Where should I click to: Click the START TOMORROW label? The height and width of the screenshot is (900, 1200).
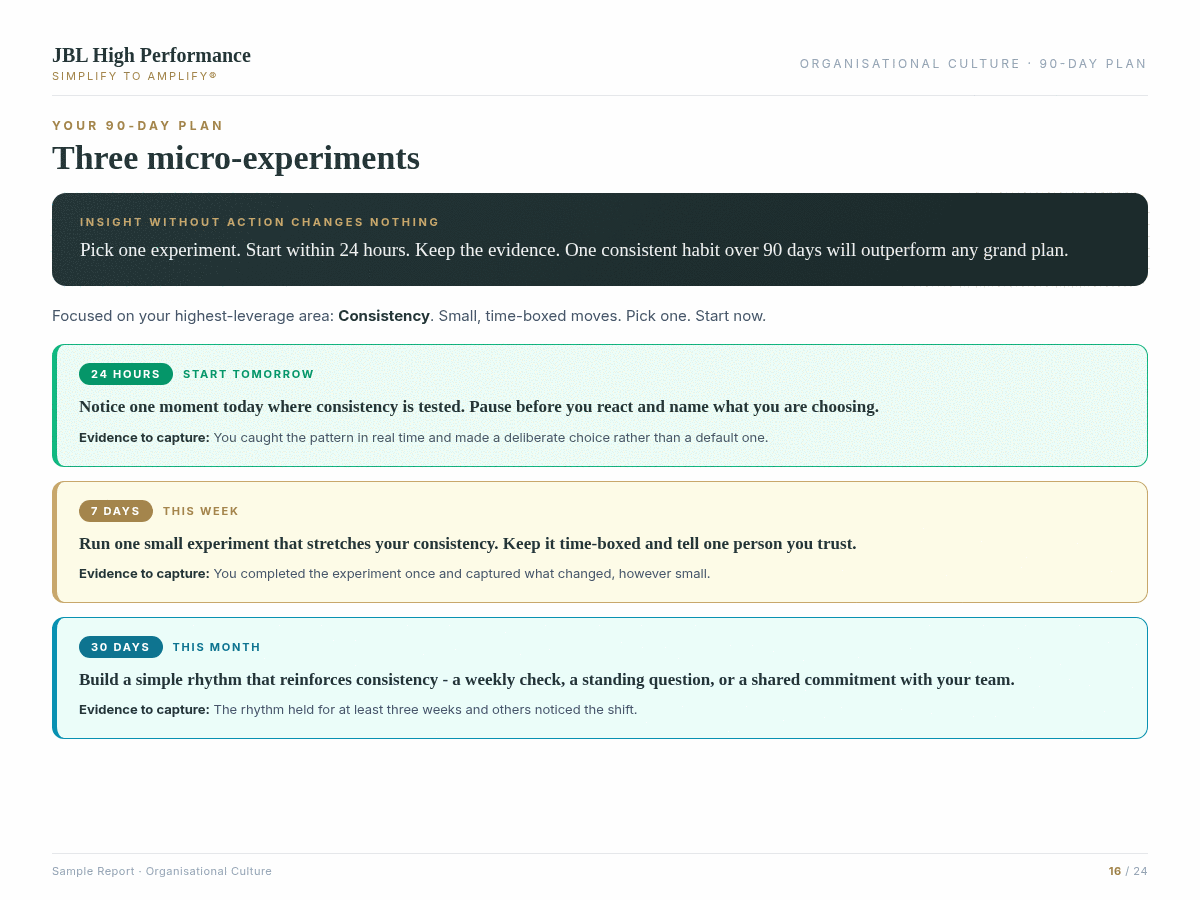(249, 374)
